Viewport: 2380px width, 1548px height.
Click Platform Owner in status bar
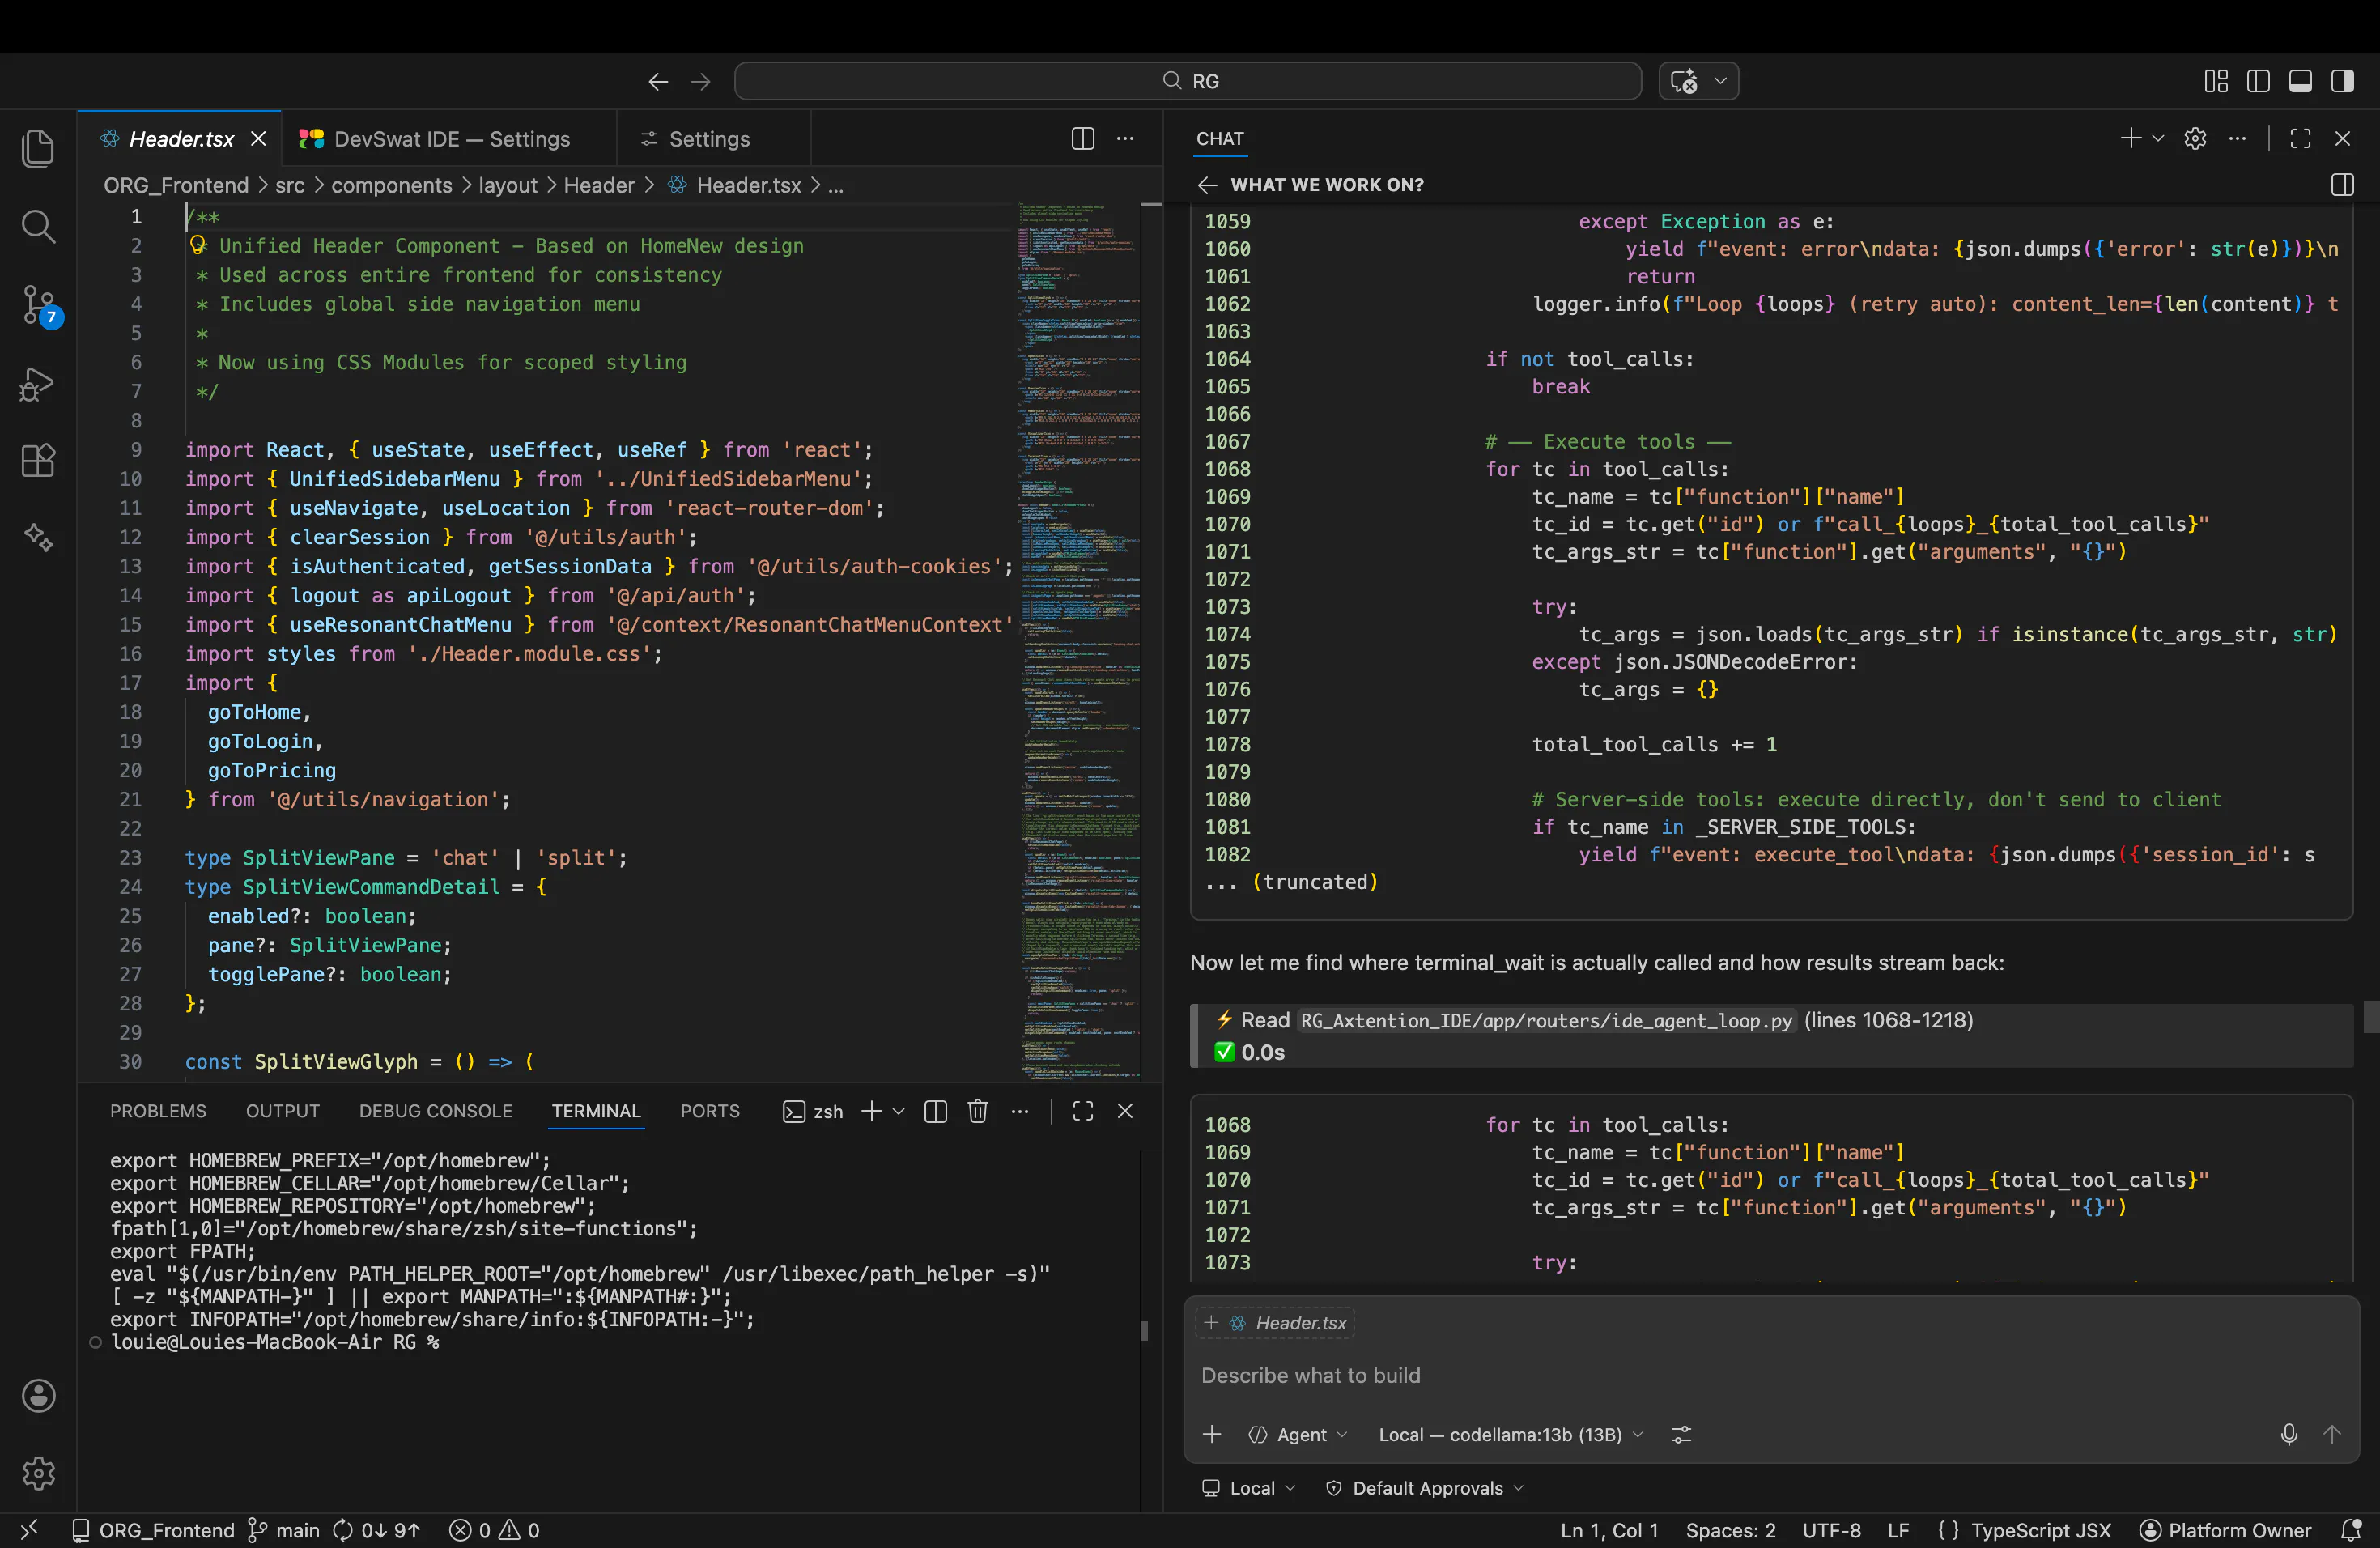point(2226,1530)
